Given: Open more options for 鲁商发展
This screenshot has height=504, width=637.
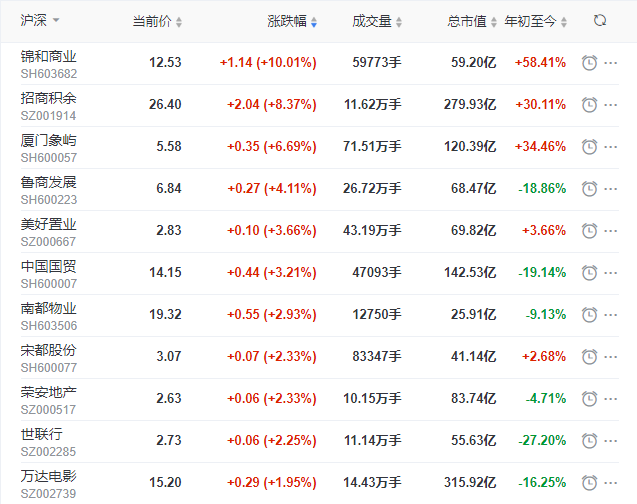Looking at the screenshot, I should (x=611, y=189).
